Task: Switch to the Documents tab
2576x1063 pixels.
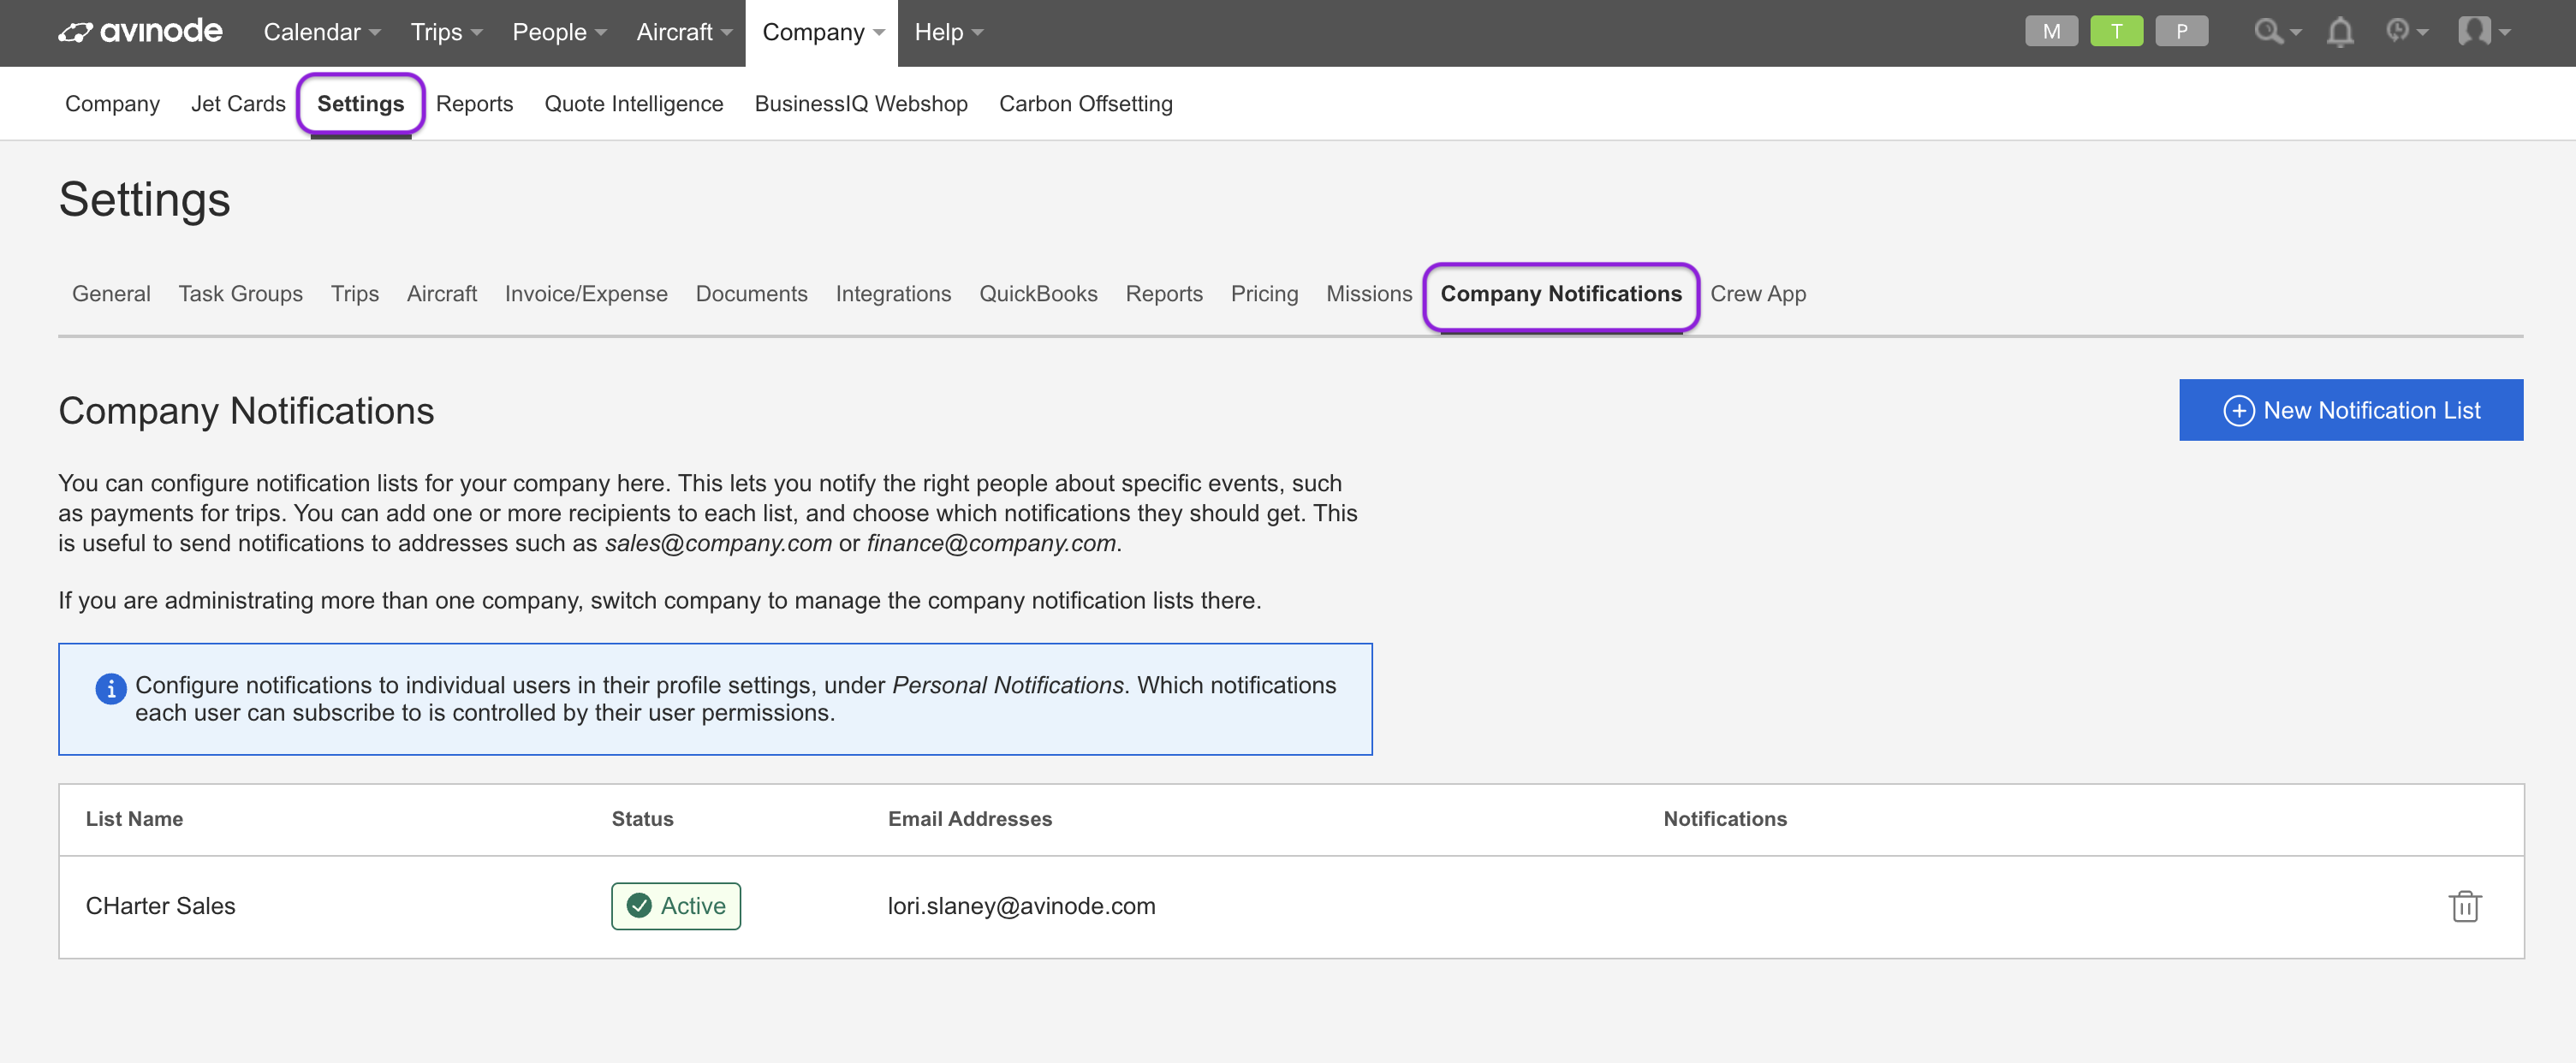Action: click(x=751, y=294)
